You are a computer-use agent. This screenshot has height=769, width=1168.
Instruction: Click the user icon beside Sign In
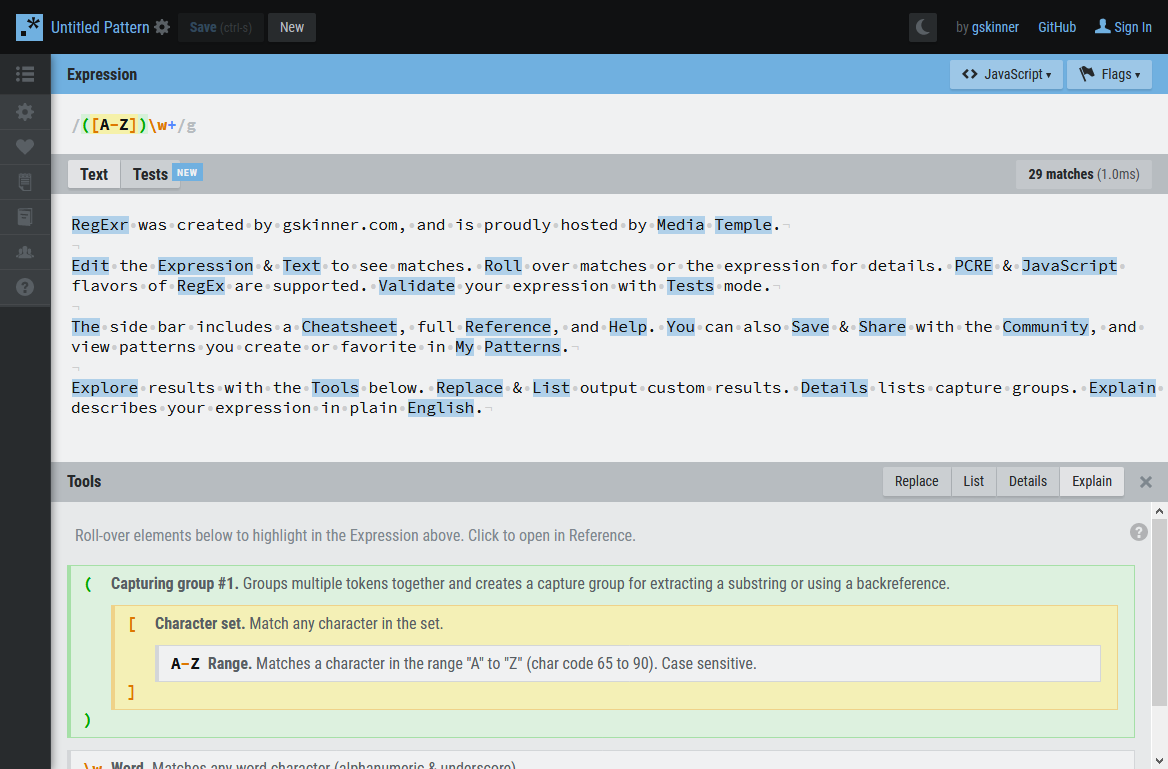(x=1102, y=27)
